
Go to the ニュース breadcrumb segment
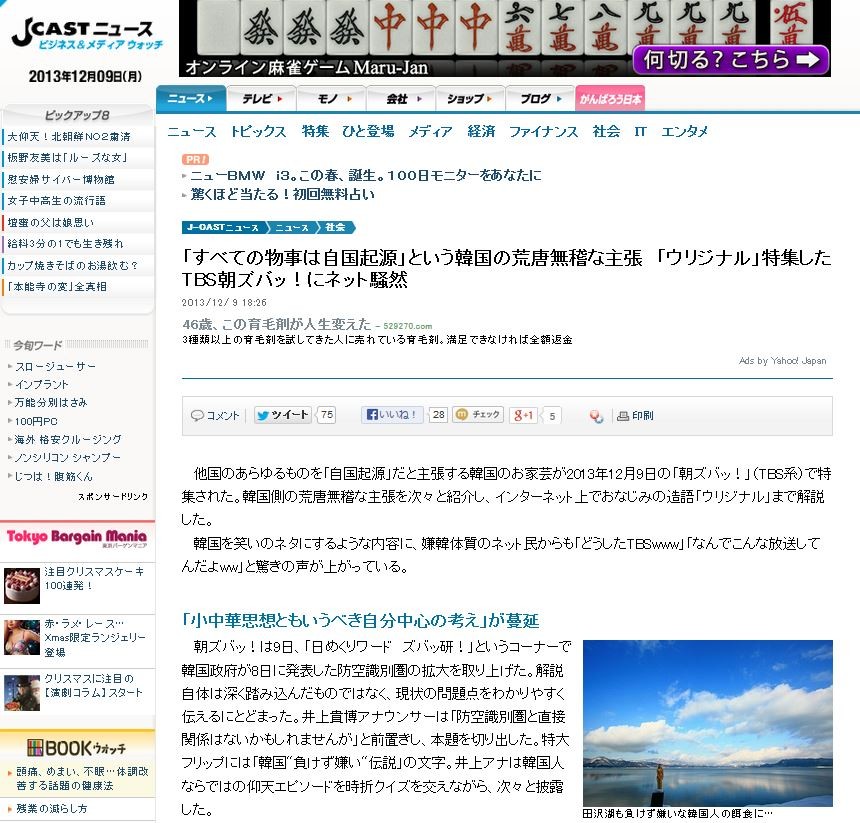(x=292, y=228)
